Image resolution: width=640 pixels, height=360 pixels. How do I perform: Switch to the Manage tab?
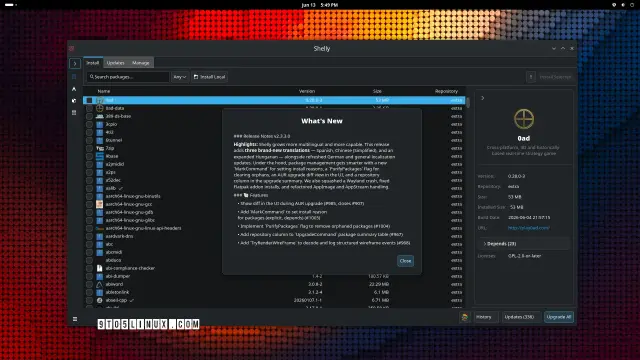point(140,63)
